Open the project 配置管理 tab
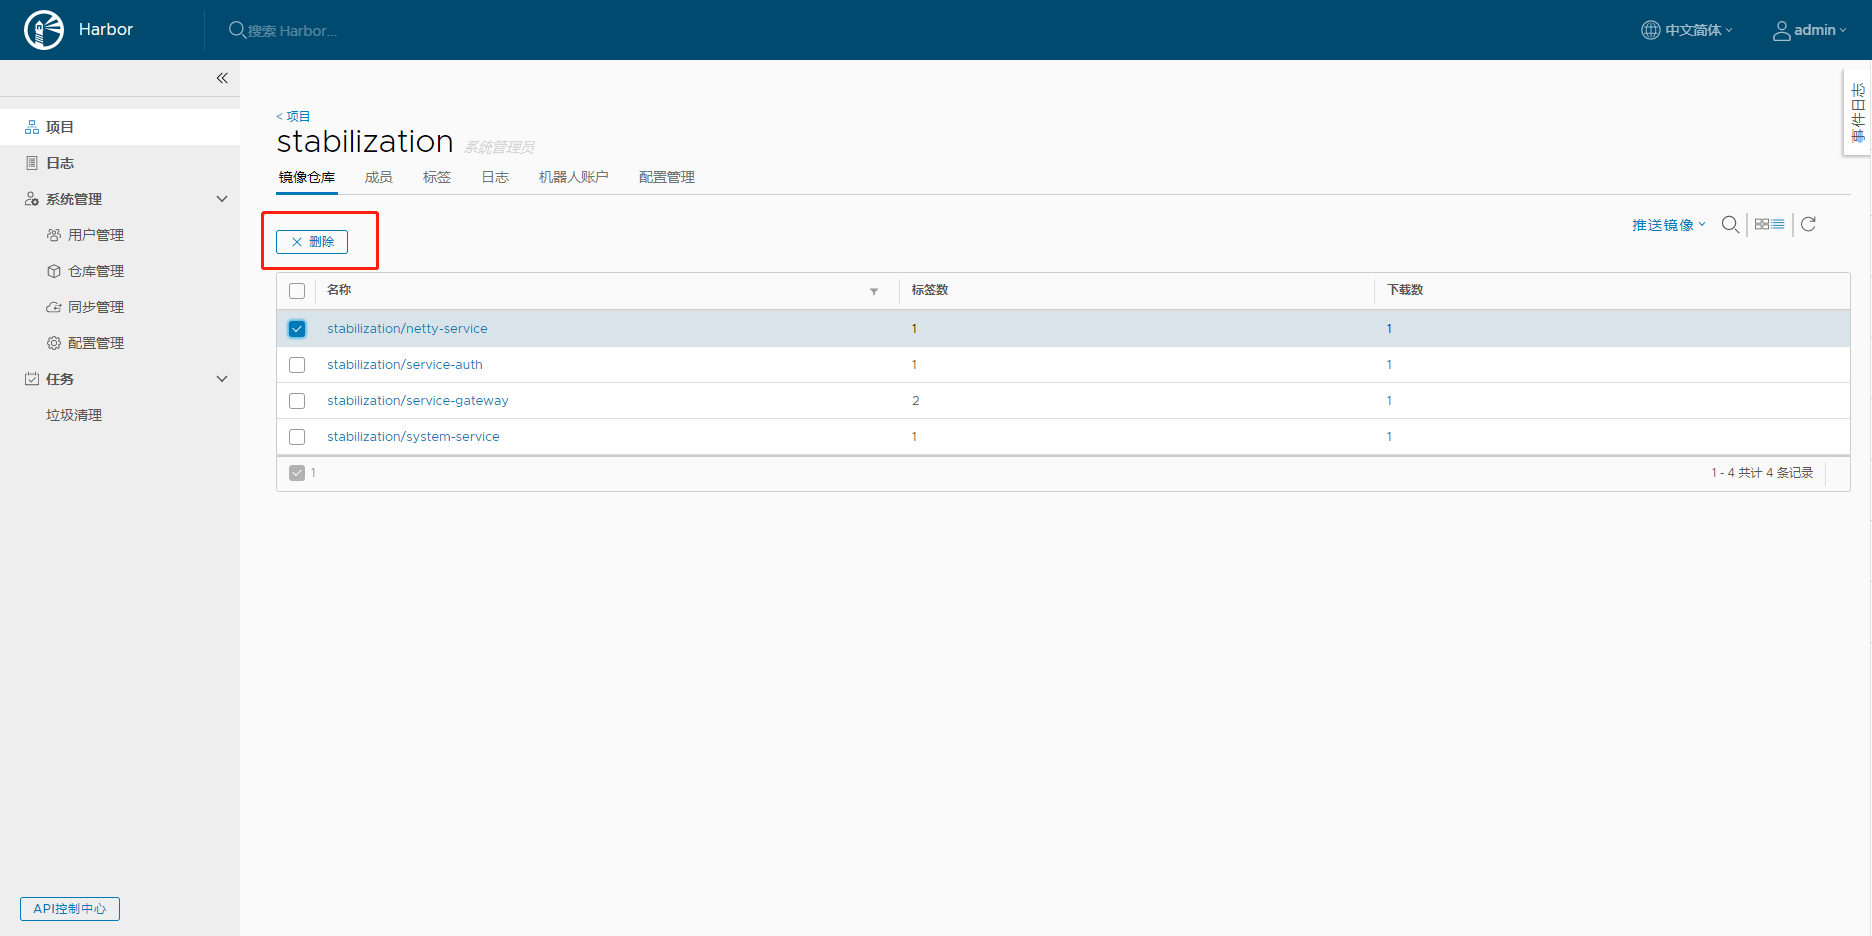Viewport: 1872px width, 936px height. pyautogui.click(x=667, y=177)
